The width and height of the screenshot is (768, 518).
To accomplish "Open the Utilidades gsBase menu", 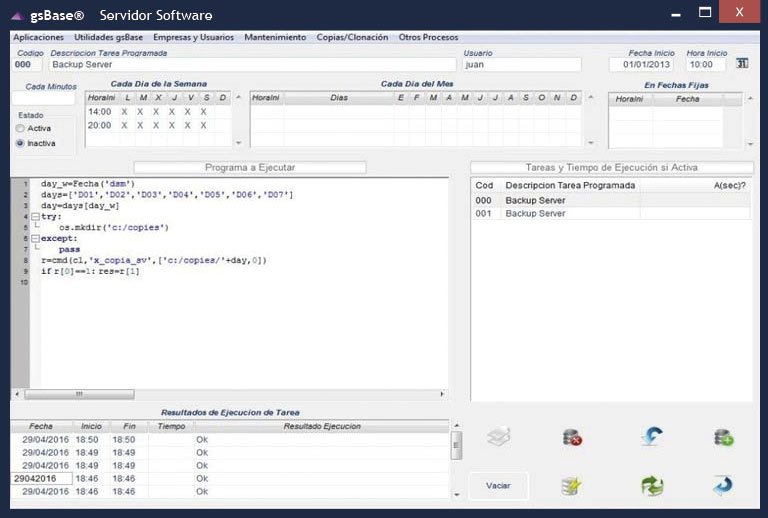I will [108, 37].
